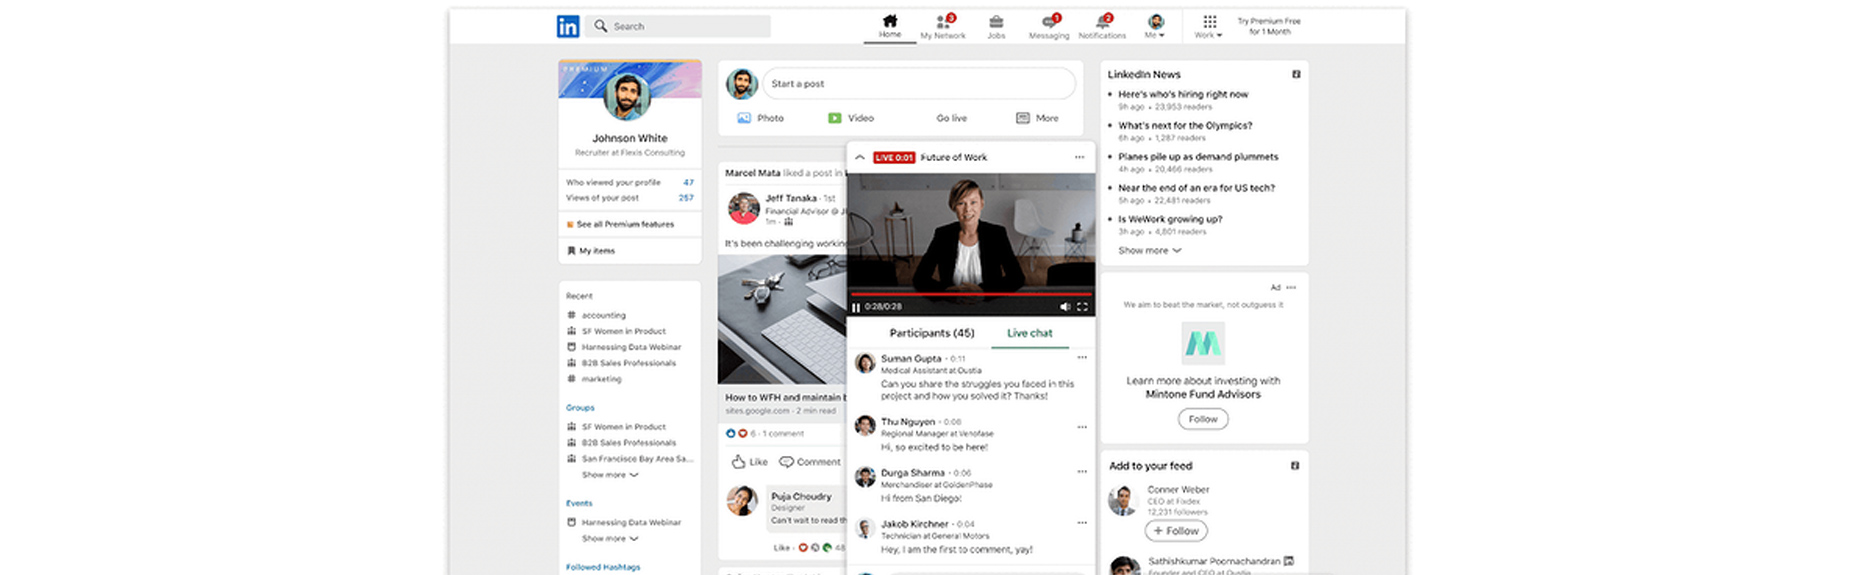Viewport: 1860px width, 575px height.
Task: Open the Work apps grid menu
Action: [1209, 27]
